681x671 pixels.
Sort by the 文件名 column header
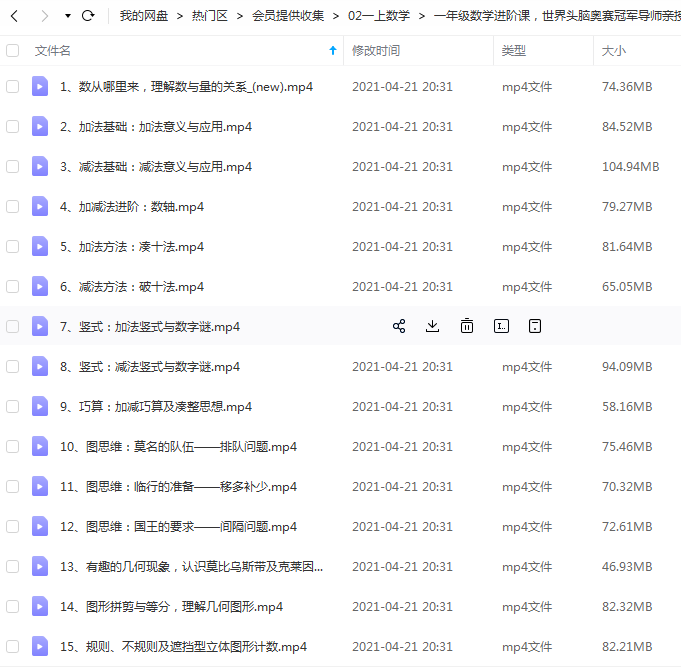coord(53,50)
